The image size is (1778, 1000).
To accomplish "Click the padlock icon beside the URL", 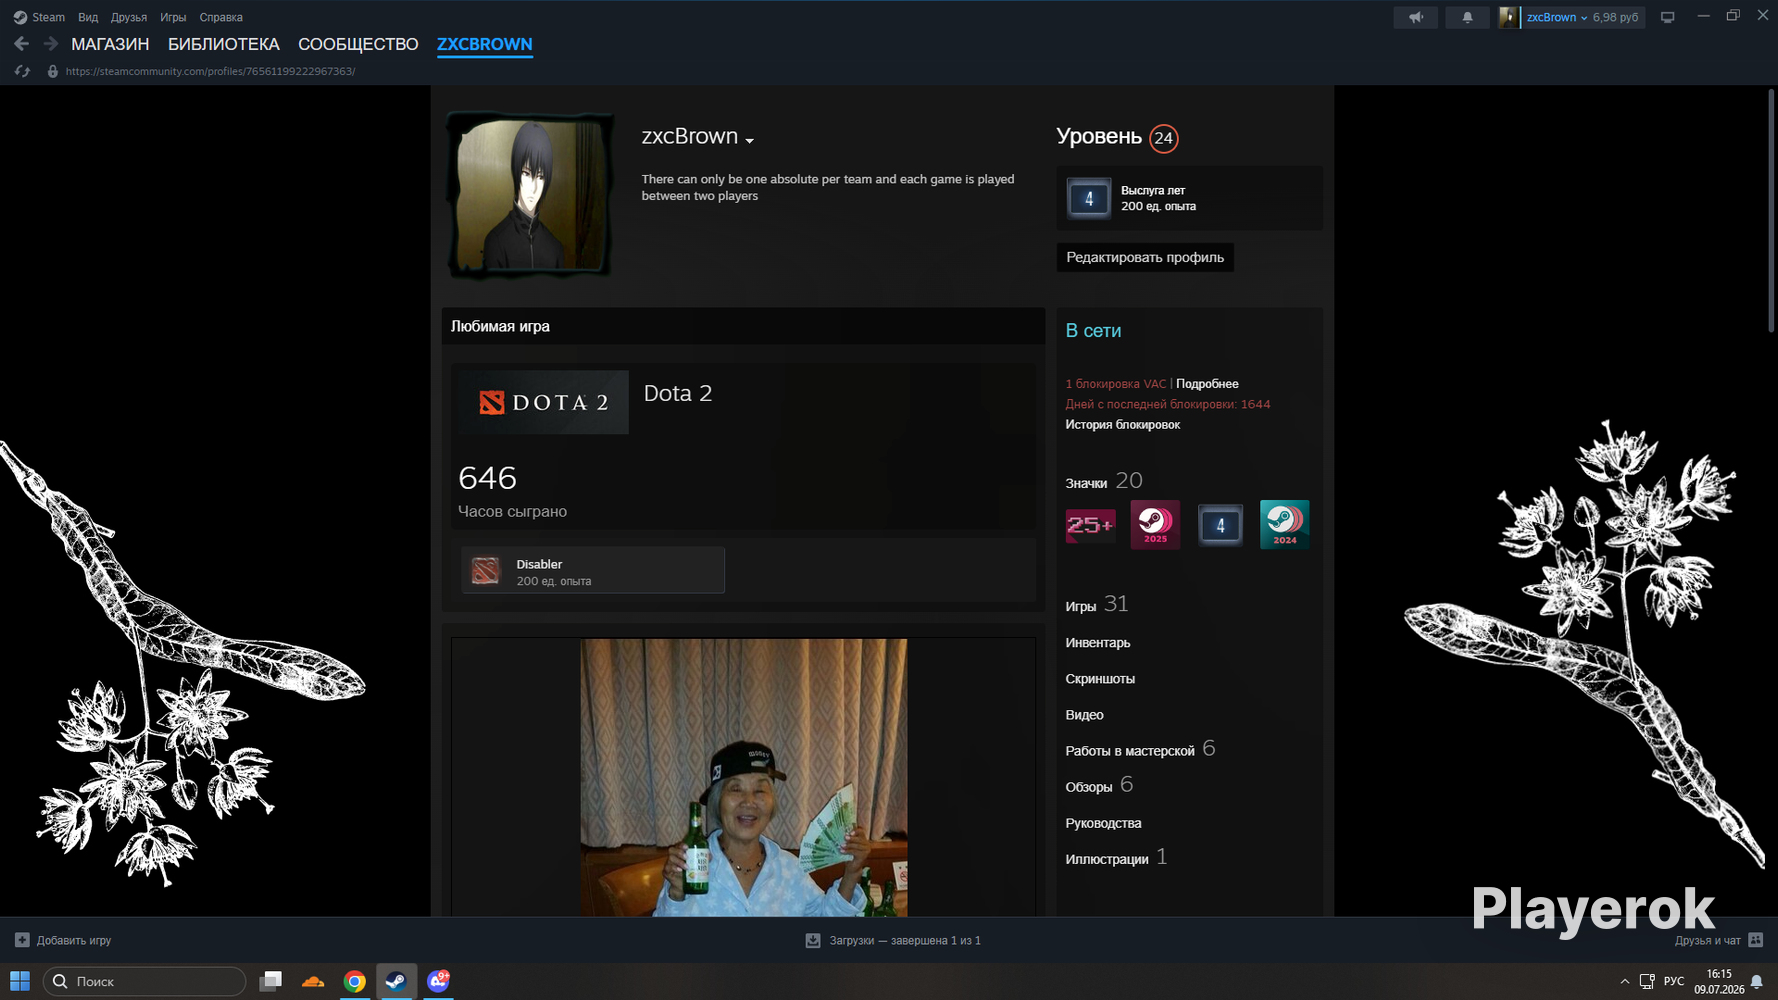I will pos(53,71).
